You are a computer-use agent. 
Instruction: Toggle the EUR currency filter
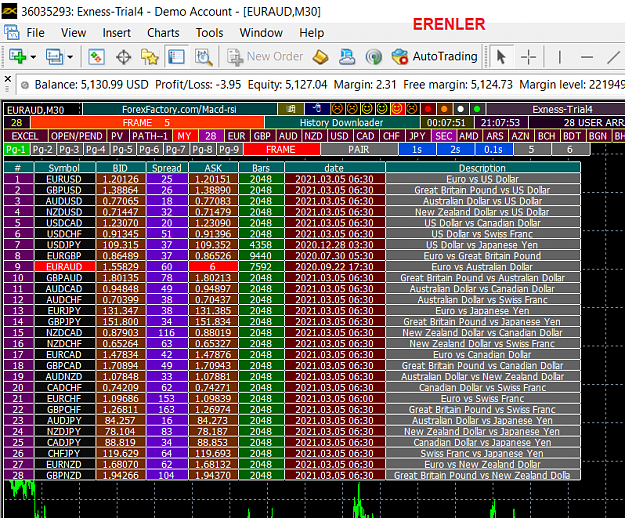(x=236, y=136)
